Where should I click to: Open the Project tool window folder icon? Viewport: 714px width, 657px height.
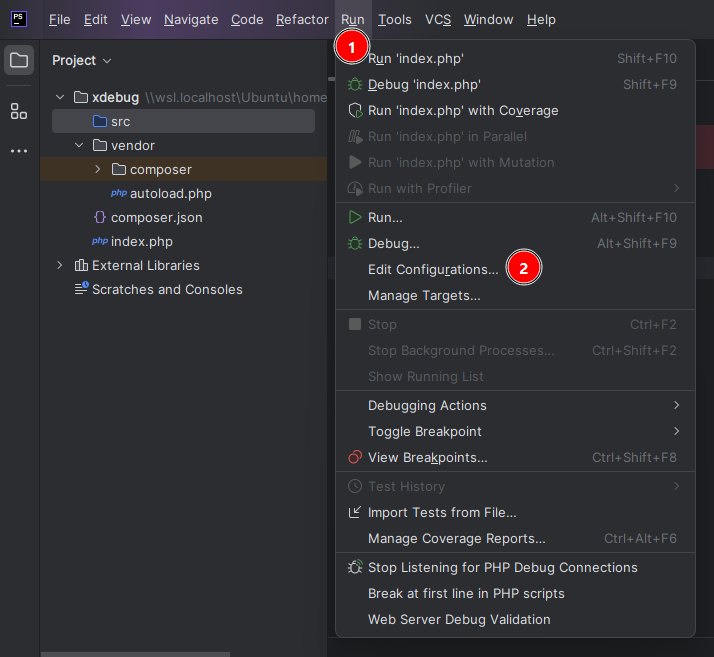click(19, 61)
